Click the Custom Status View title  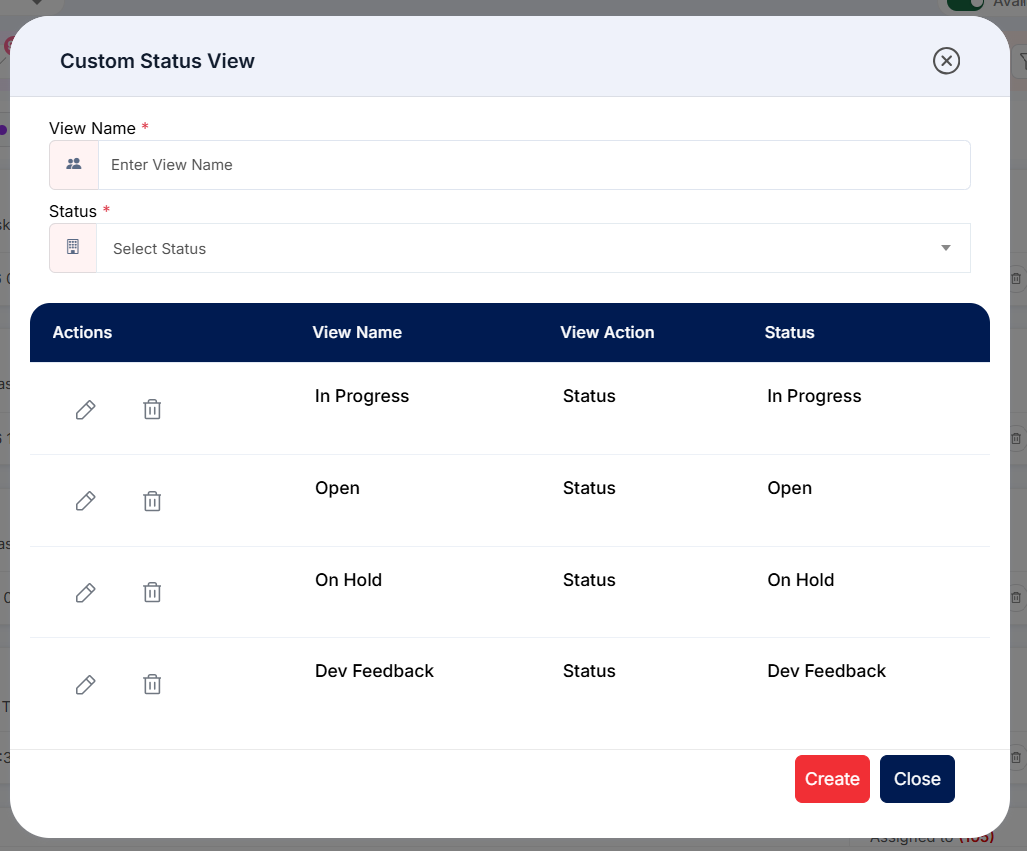157,61
